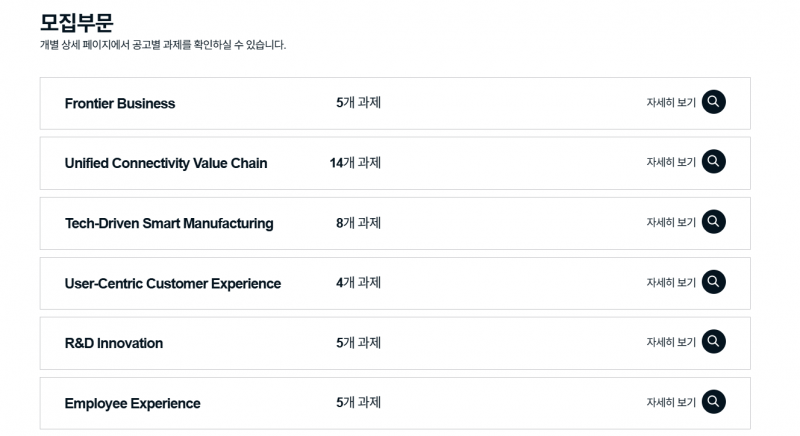Click Tech-Driven Smart Manufacturing heading

(169, 223)
